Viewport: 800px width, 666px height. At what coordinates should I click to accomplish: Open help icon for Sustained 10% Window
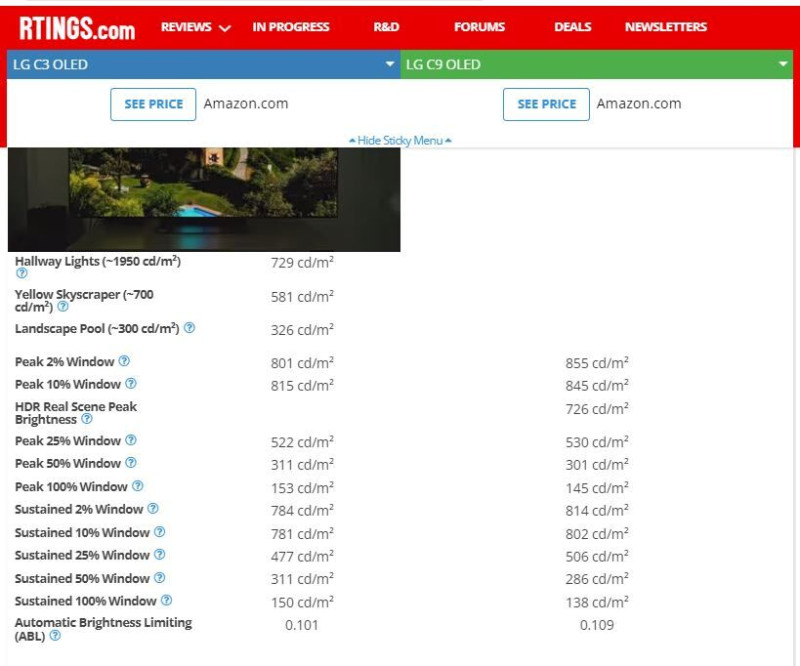click(160, 532)
